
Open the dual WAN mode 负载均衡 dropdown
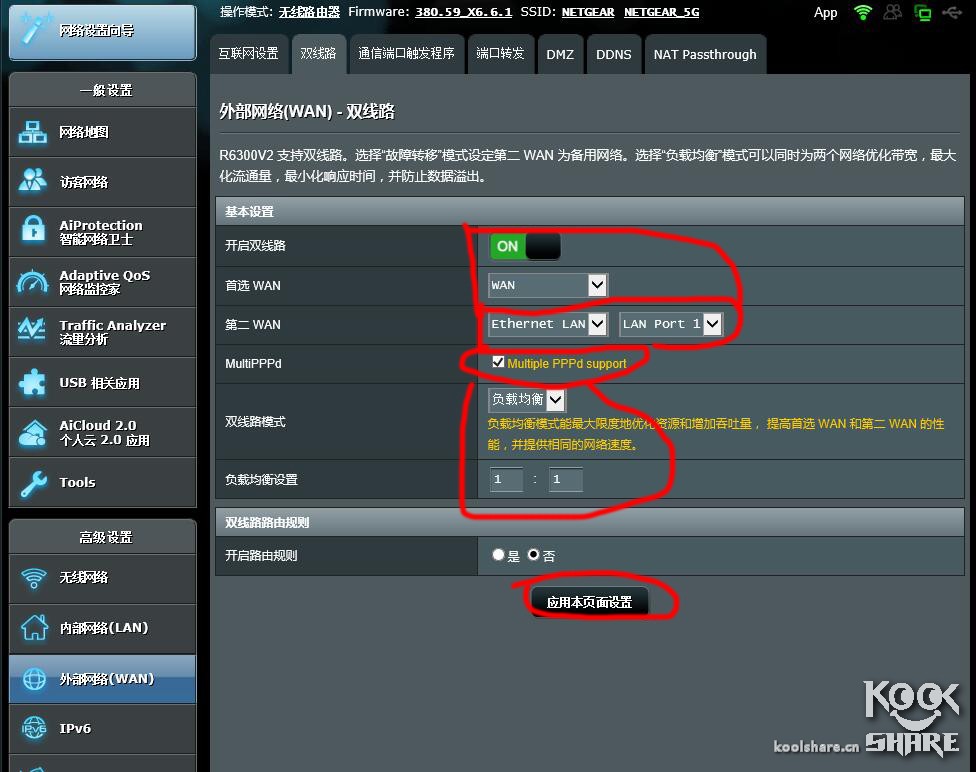[x=526, y=400]
